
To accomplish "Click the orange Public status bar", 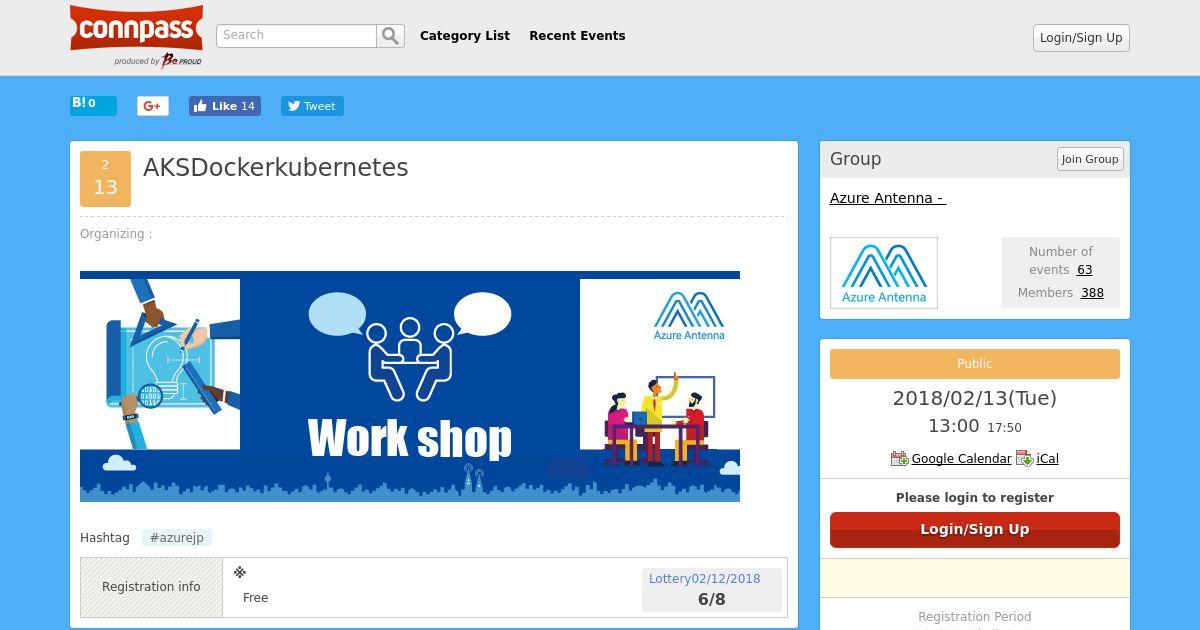I will (975, 364).
